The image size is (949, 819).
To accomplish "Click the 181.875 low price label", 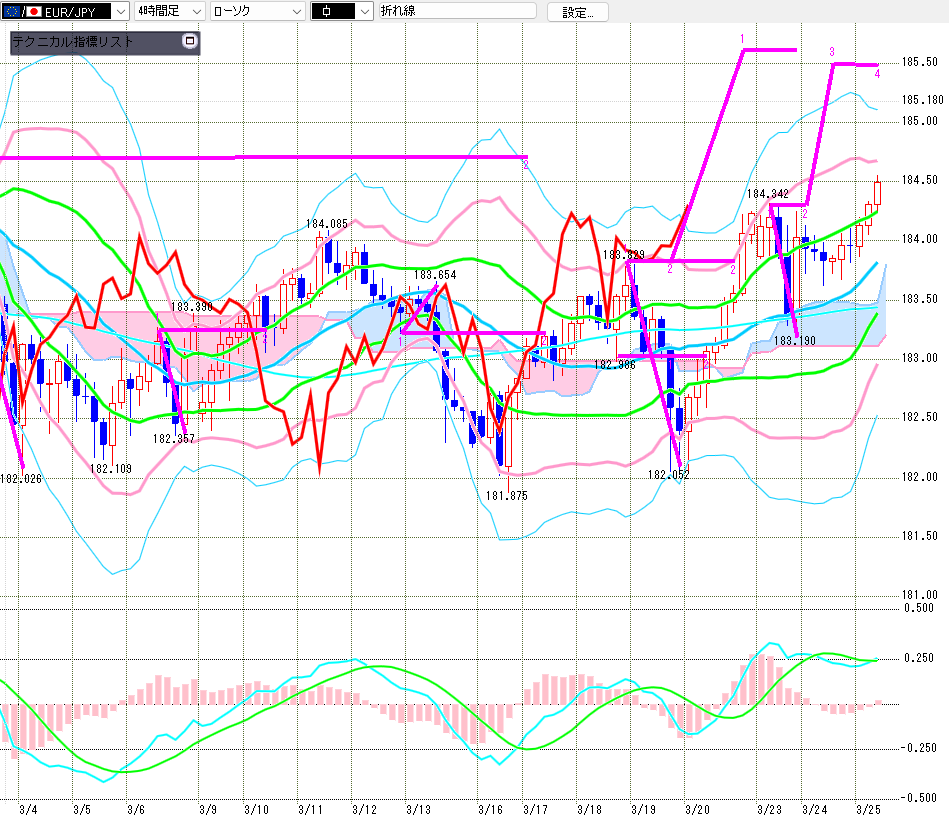I will click(x=506, y=495).
